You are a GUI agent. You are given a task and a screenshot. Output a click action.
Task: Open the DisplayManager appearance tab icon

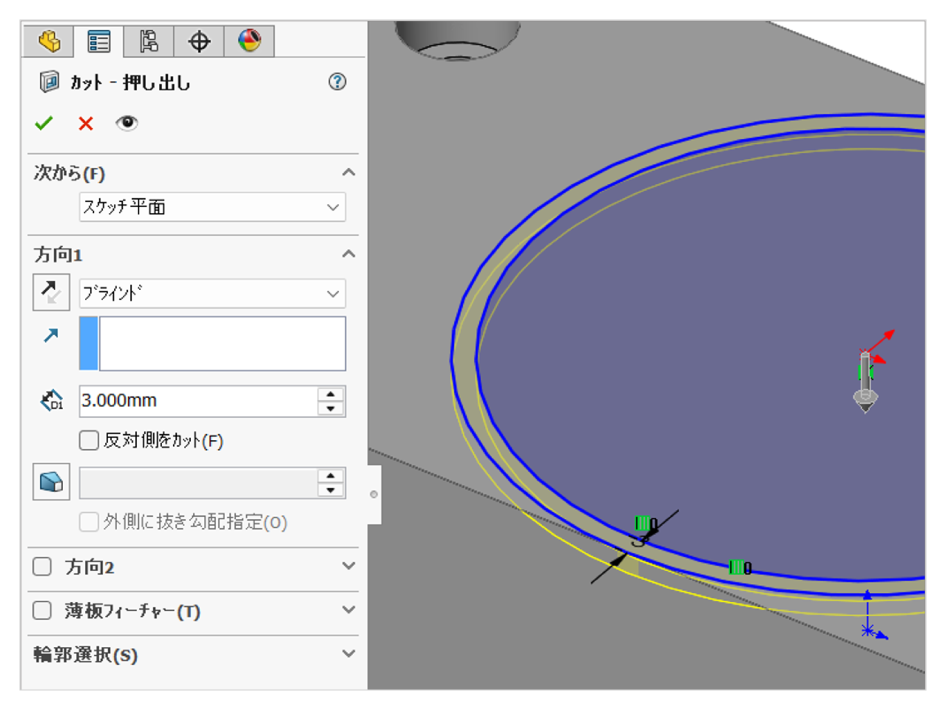[x=249, y=41]
